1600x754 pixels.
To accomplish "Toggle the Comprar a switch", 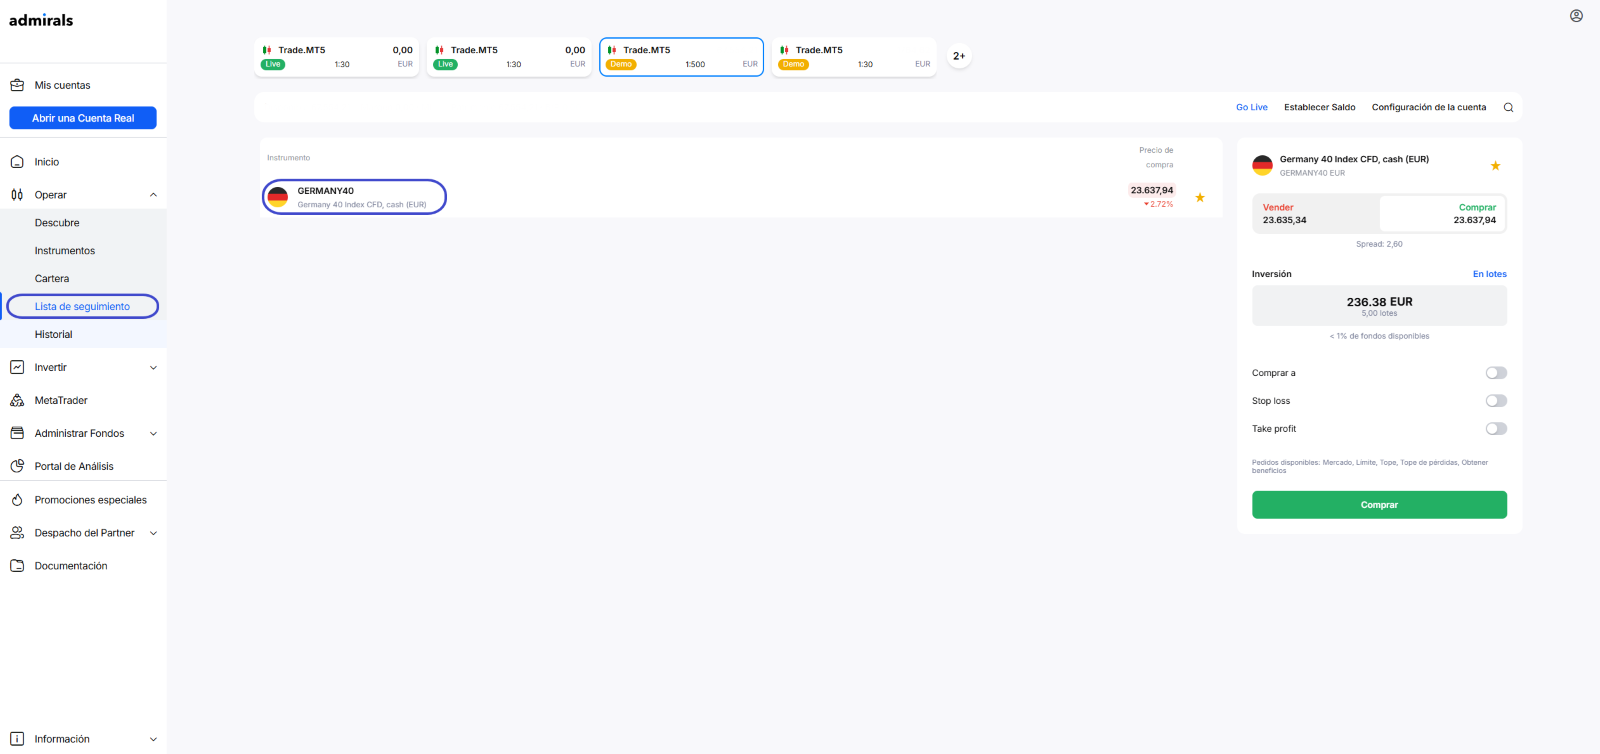I will coord(1496,373).
